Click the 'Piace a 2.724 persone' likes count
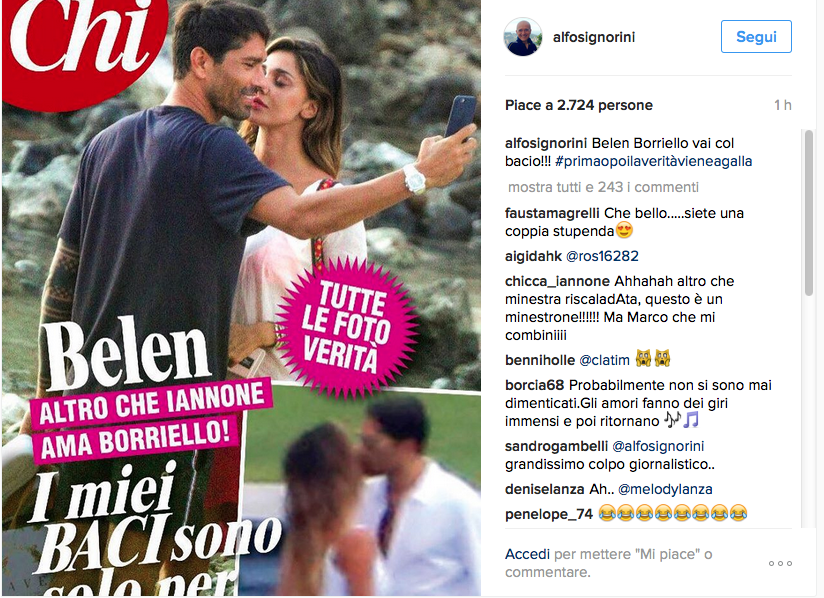Viewport: 824px width, 598px height. [579, 105]
